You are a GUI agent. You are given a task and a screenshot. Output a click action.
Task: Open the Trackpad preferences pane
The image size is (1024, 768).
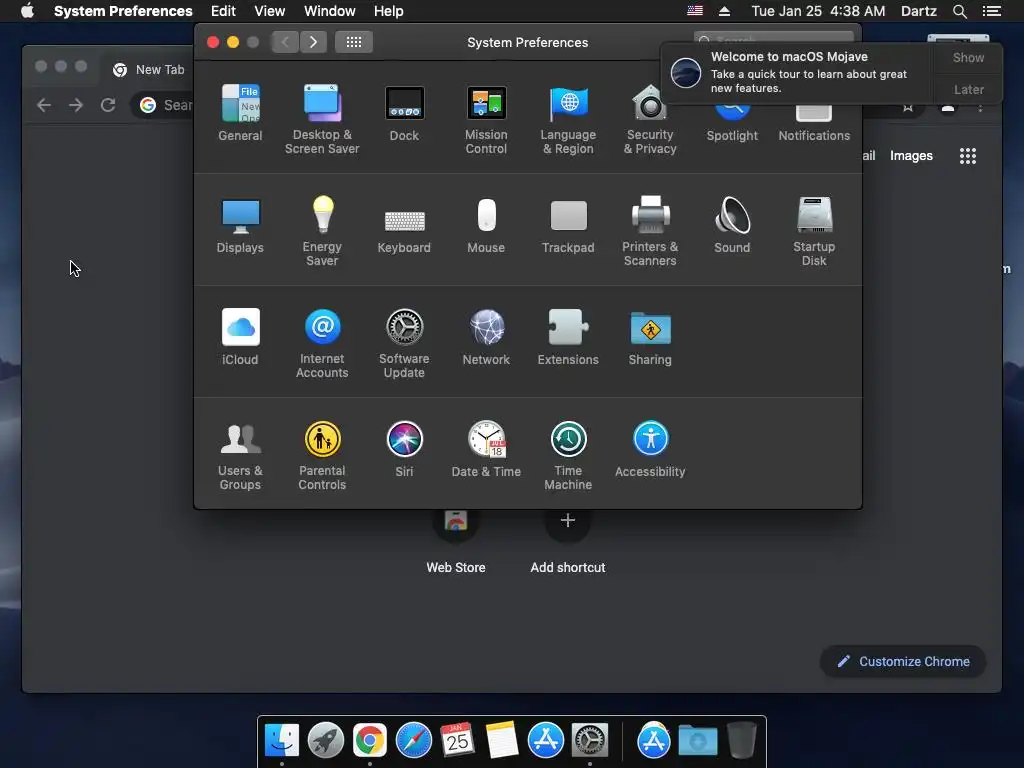[x=568, y=225]
